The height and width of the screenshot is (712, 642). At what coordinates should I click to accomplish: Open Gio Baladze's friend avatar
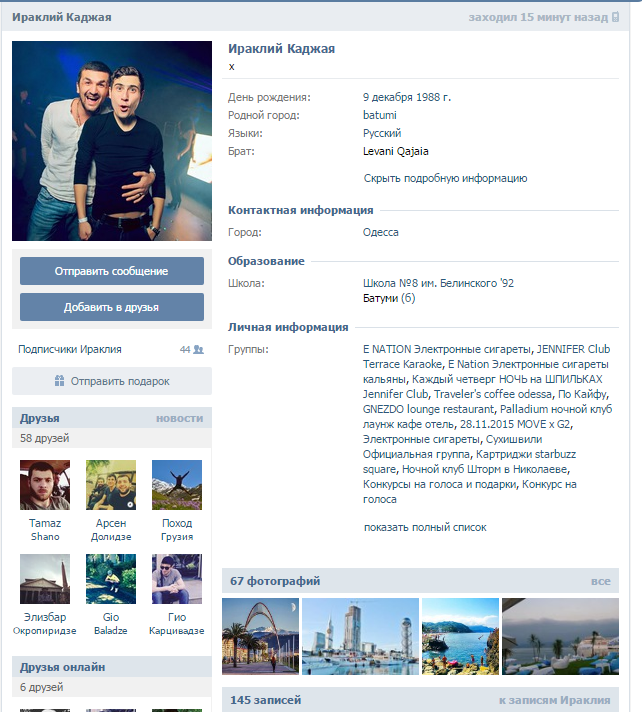point(111,579)
